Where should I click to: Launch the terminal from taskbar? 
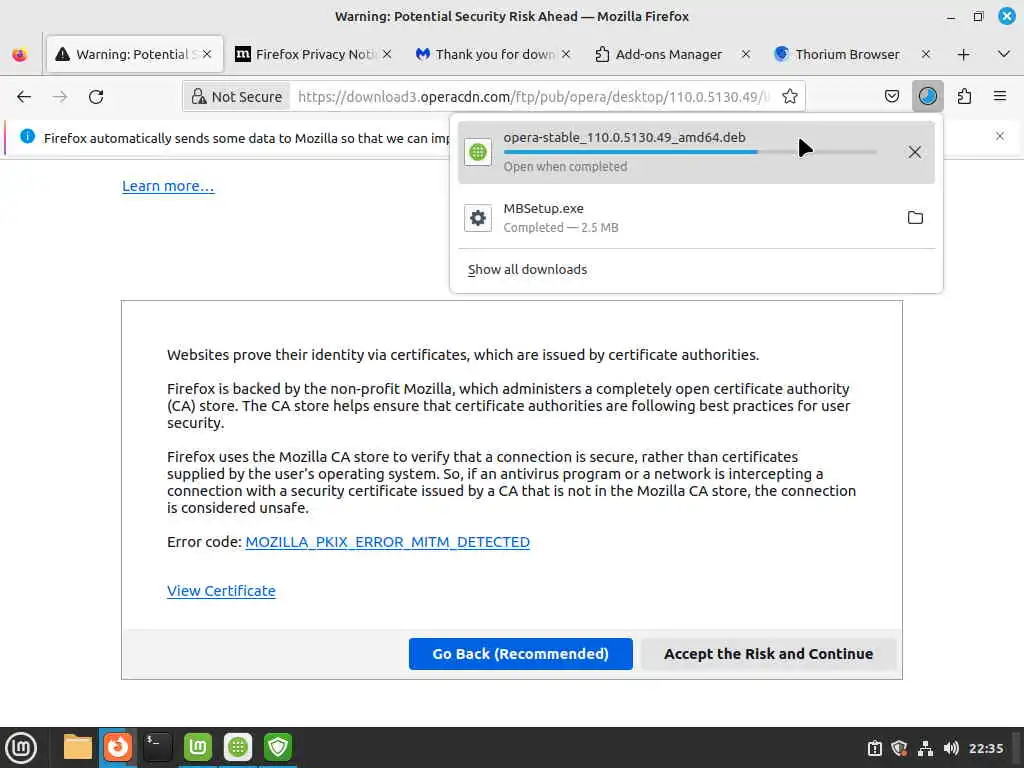(157, 748)
